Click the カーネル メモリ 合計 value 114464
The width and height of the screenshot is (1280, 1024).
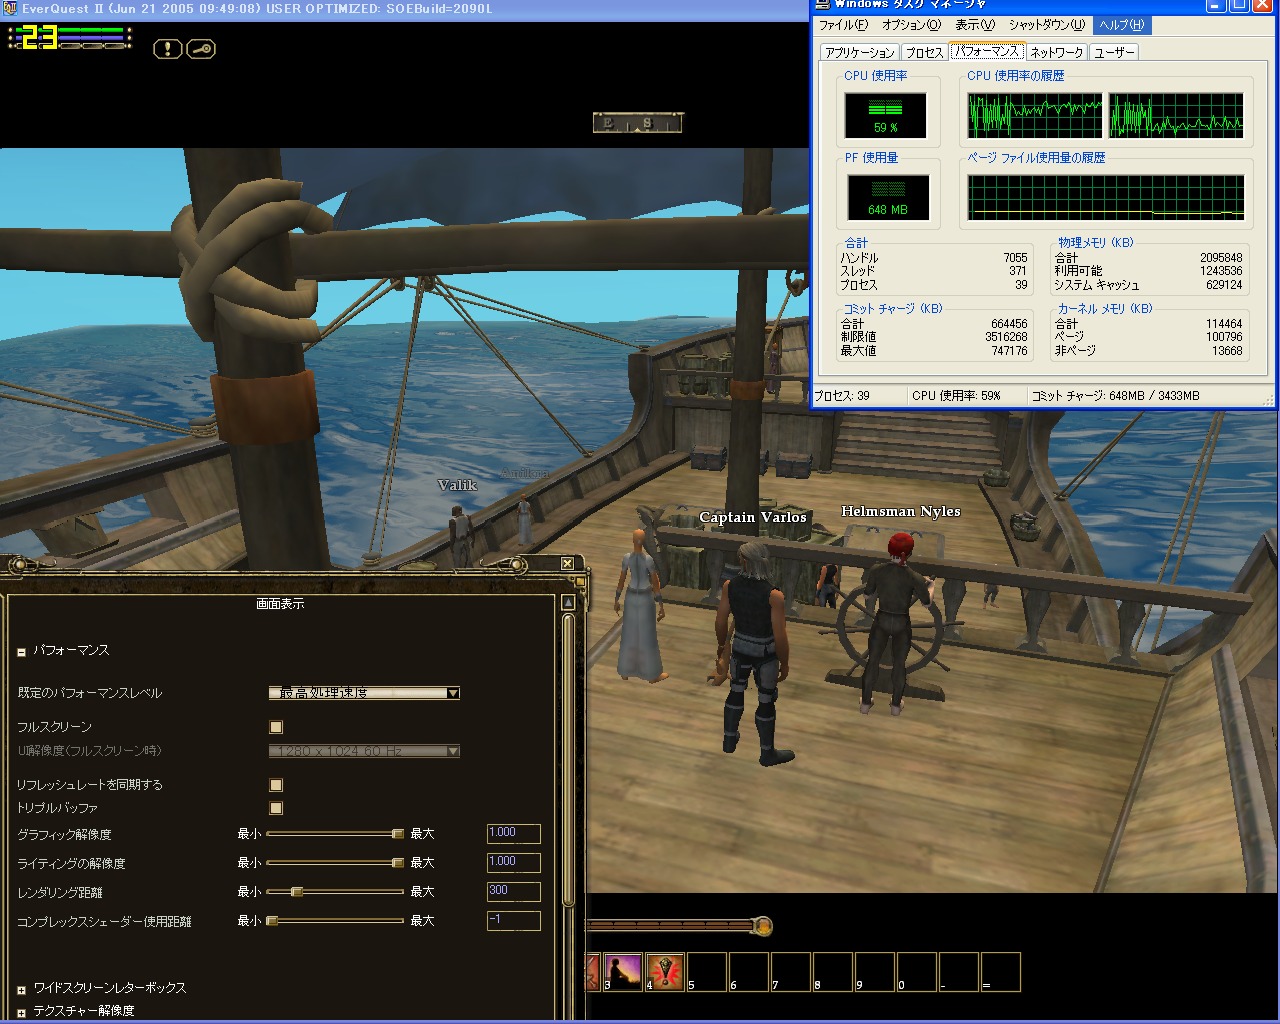(1224, 324)
